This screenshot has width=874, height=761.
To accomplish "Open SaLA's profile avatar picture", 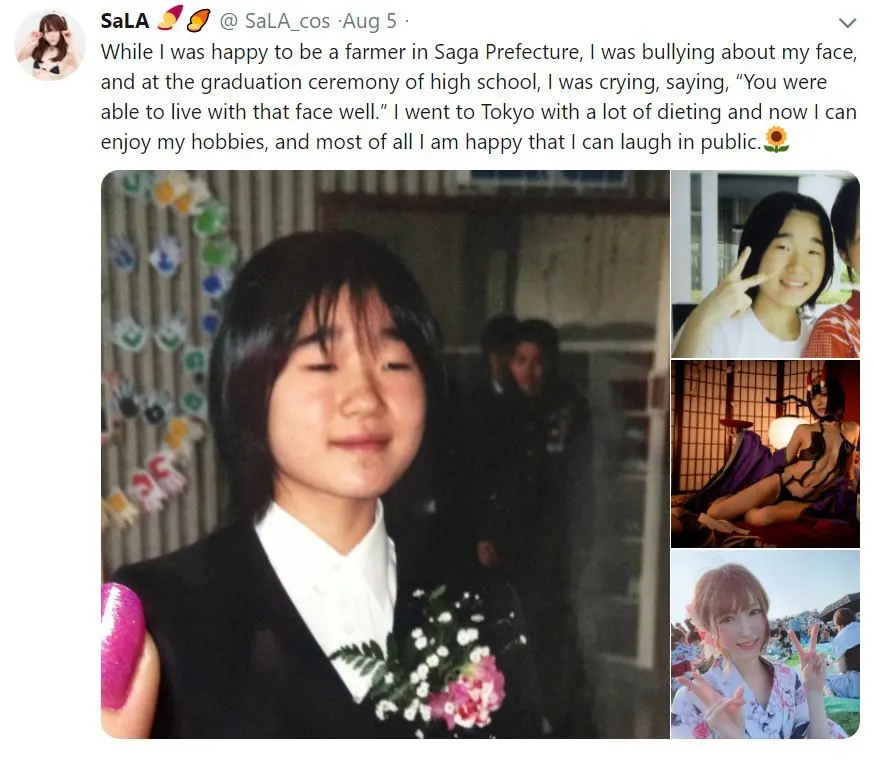I will pyautogui.click(x=50, y=45).
